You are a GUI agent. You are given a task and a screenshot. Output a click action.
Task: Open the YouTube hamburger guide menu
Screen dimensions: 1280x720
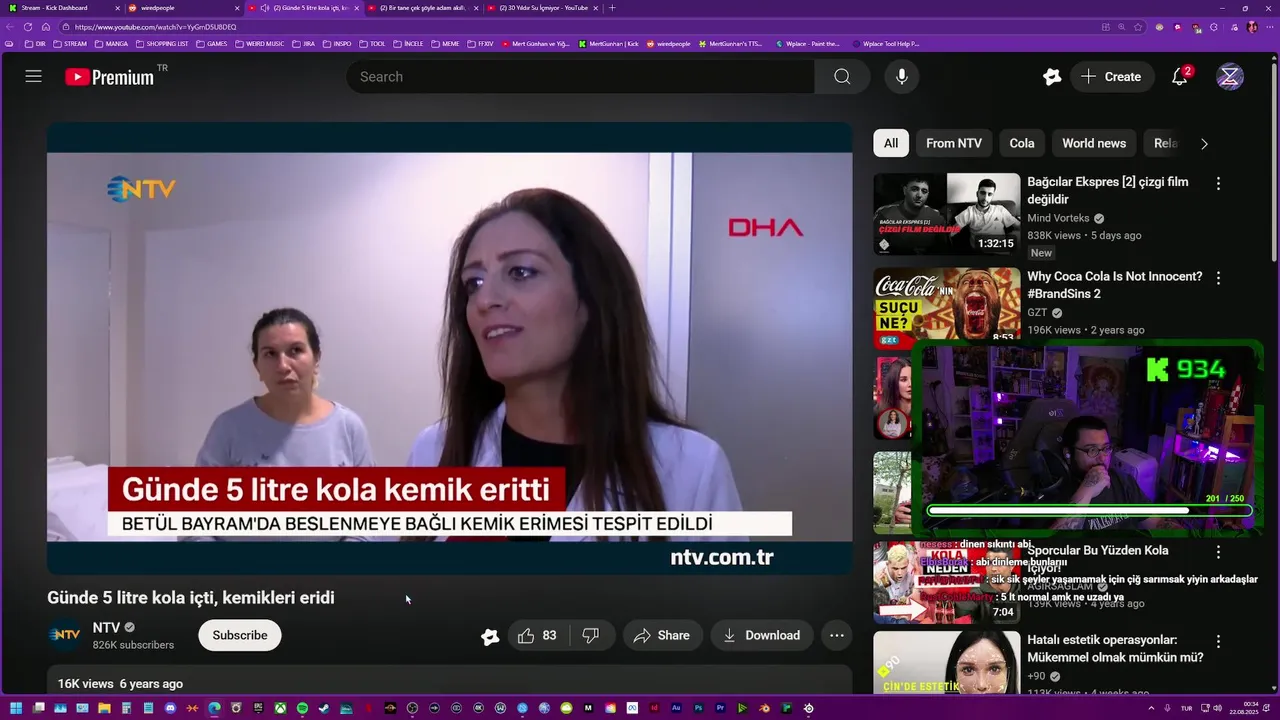point(33,77)
